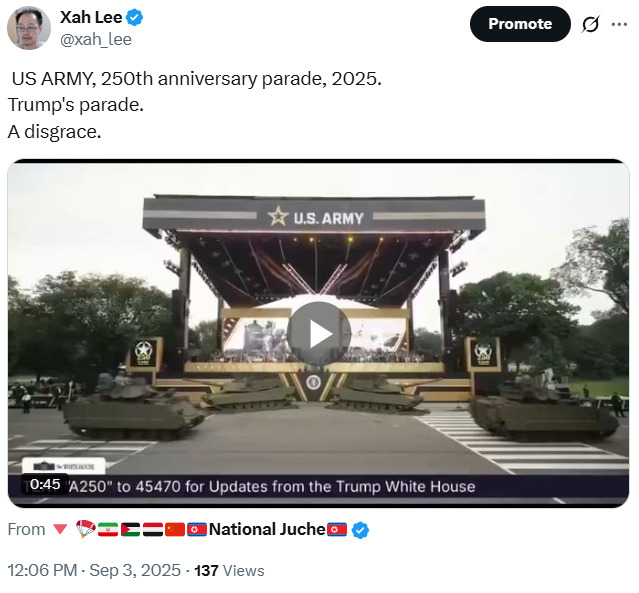The width and height of the screenshot is (639, 593).
Task: Click the tweet text about the 250th anniversary parade
Action: [x=195, y=105]
